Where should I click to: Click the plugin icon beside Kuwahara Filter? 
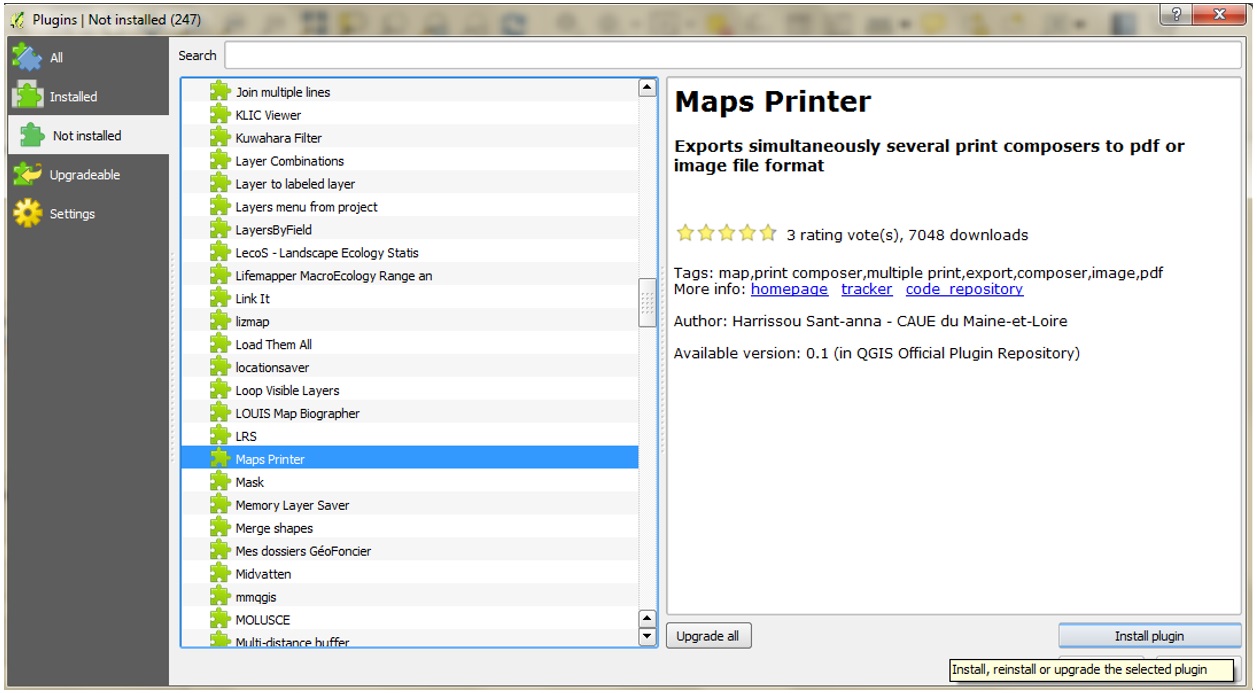[x=220, y=138]
